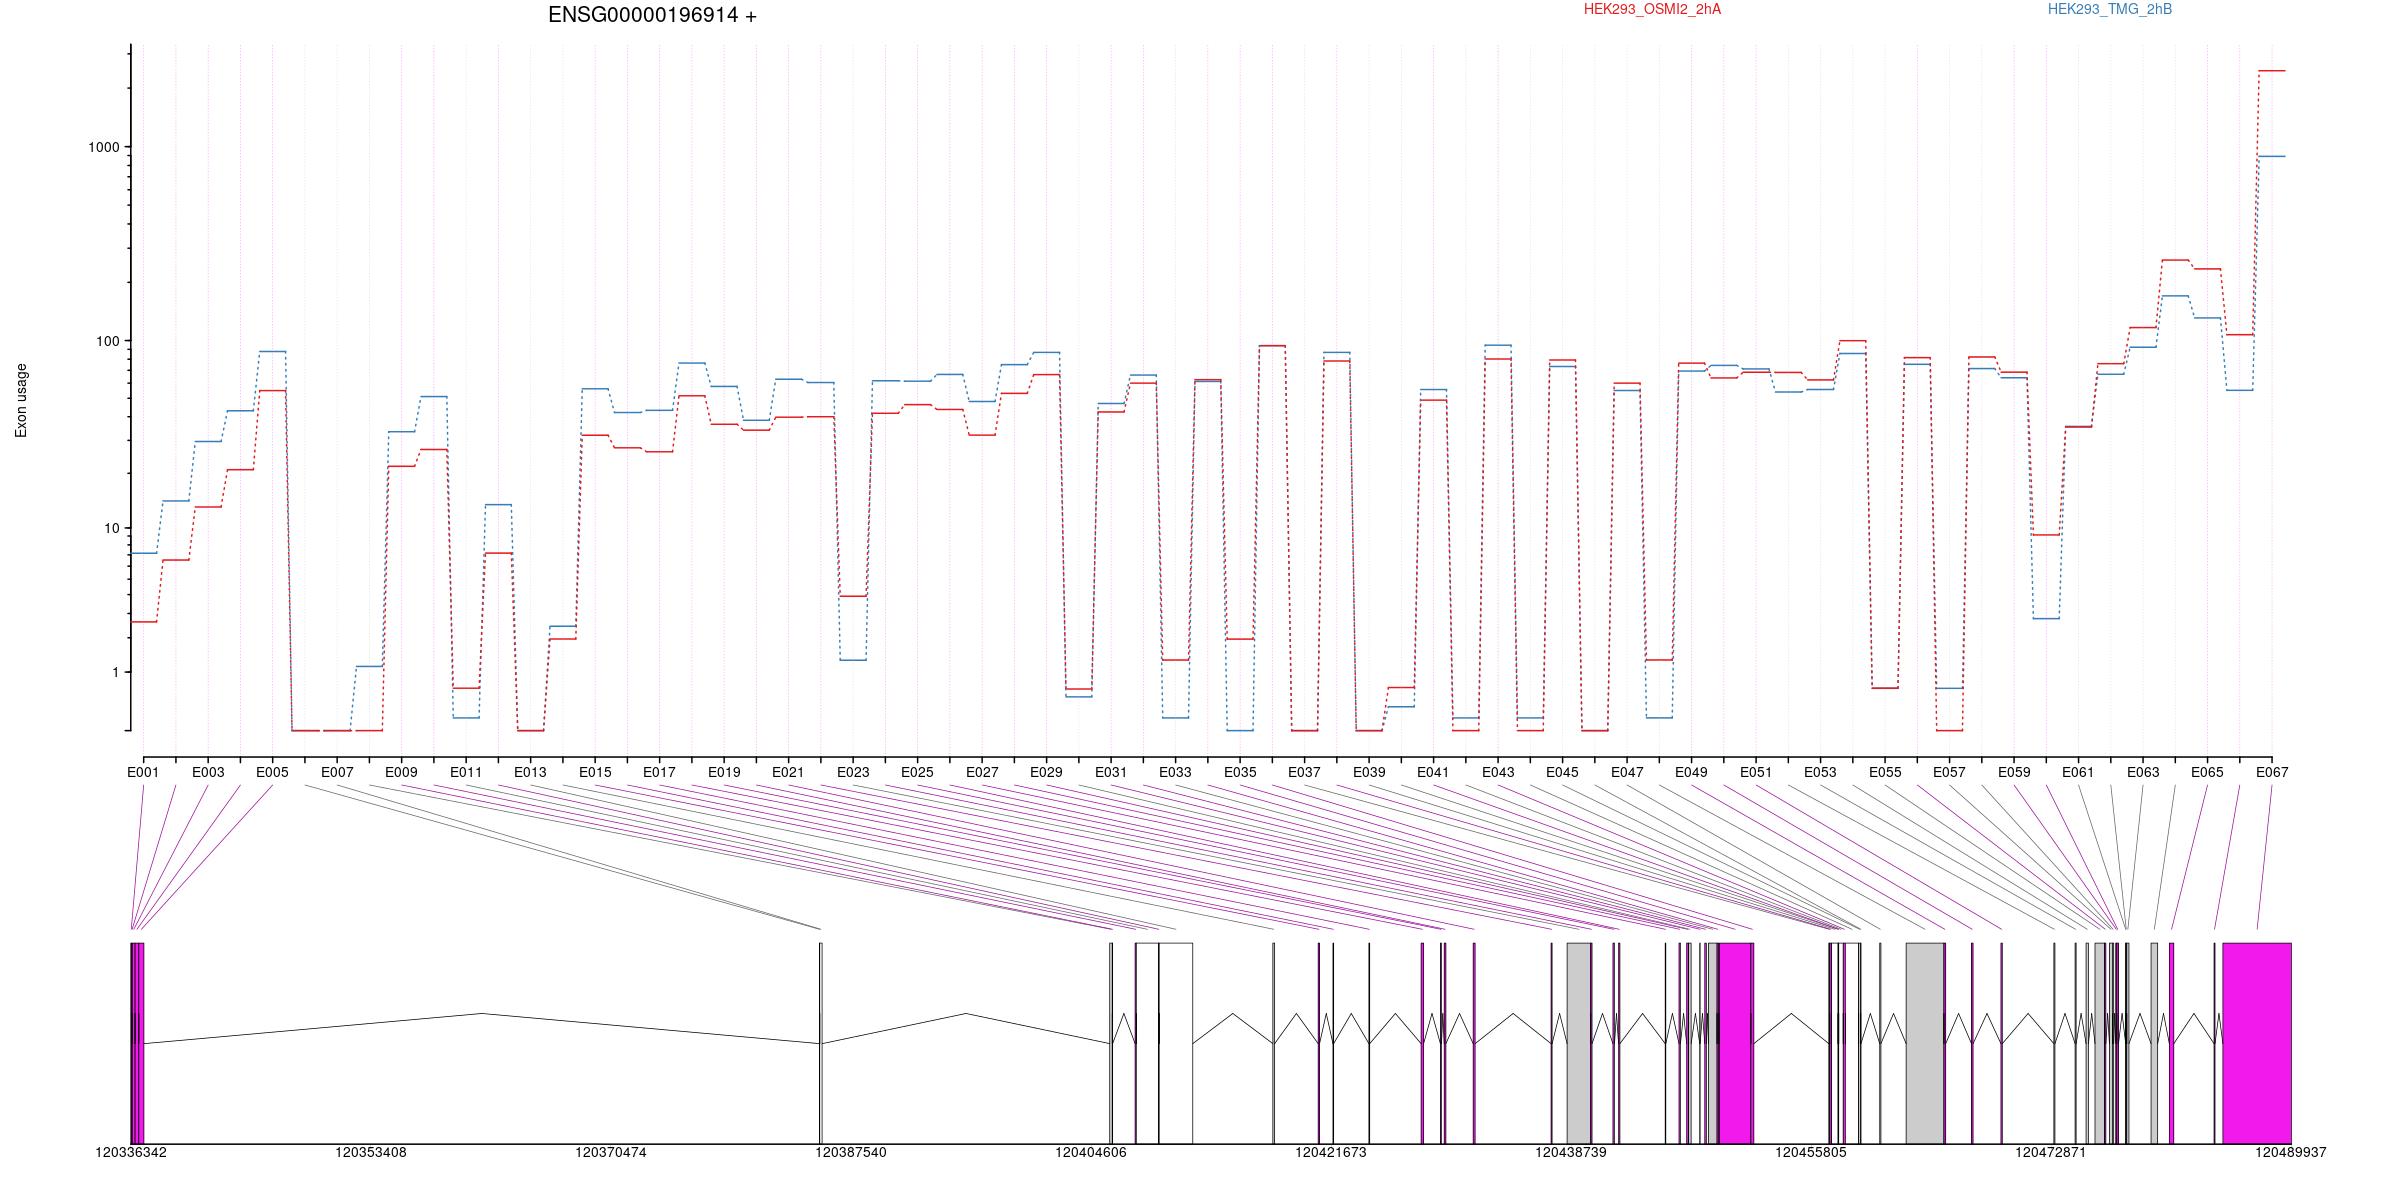The height and width of the screenshot is (1200, 2400).
Task: Select exon label E055
Action: [x=1885, y=772]
